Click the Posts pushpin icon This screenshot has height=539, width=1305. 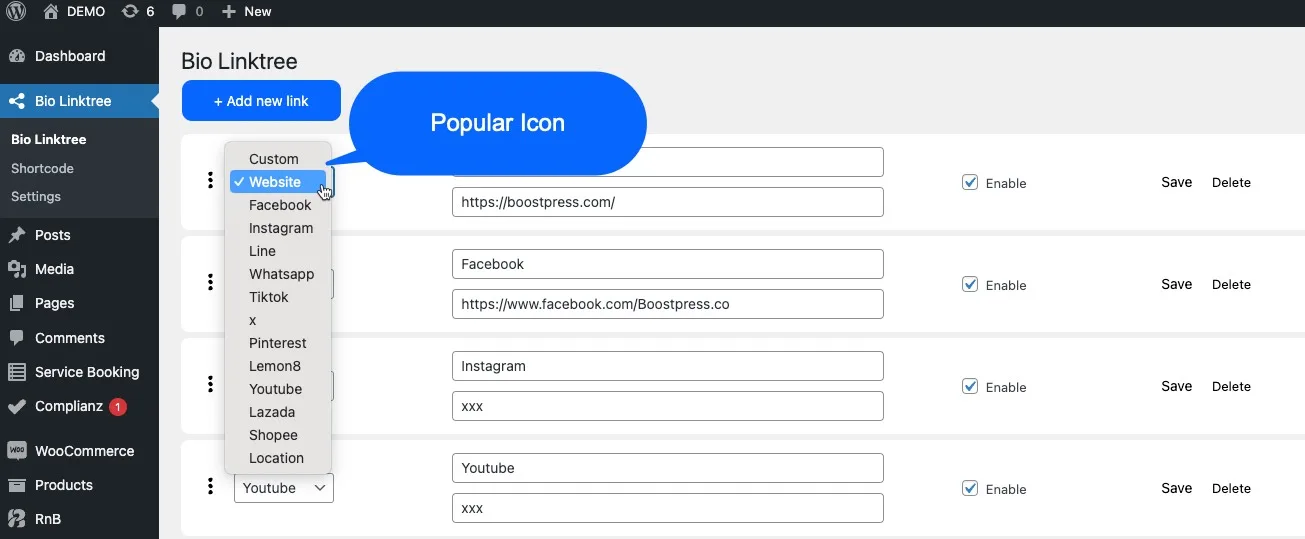(17, 235)
